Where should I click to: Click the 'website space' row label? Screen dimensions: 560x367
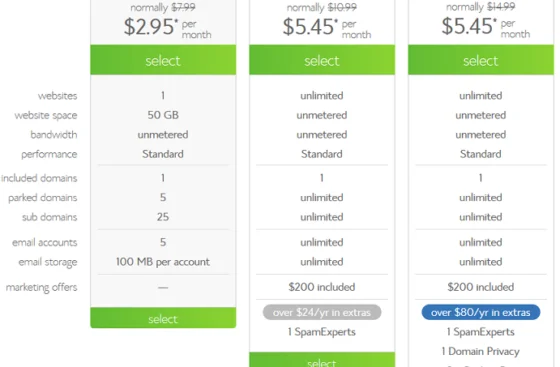[46, 115]
